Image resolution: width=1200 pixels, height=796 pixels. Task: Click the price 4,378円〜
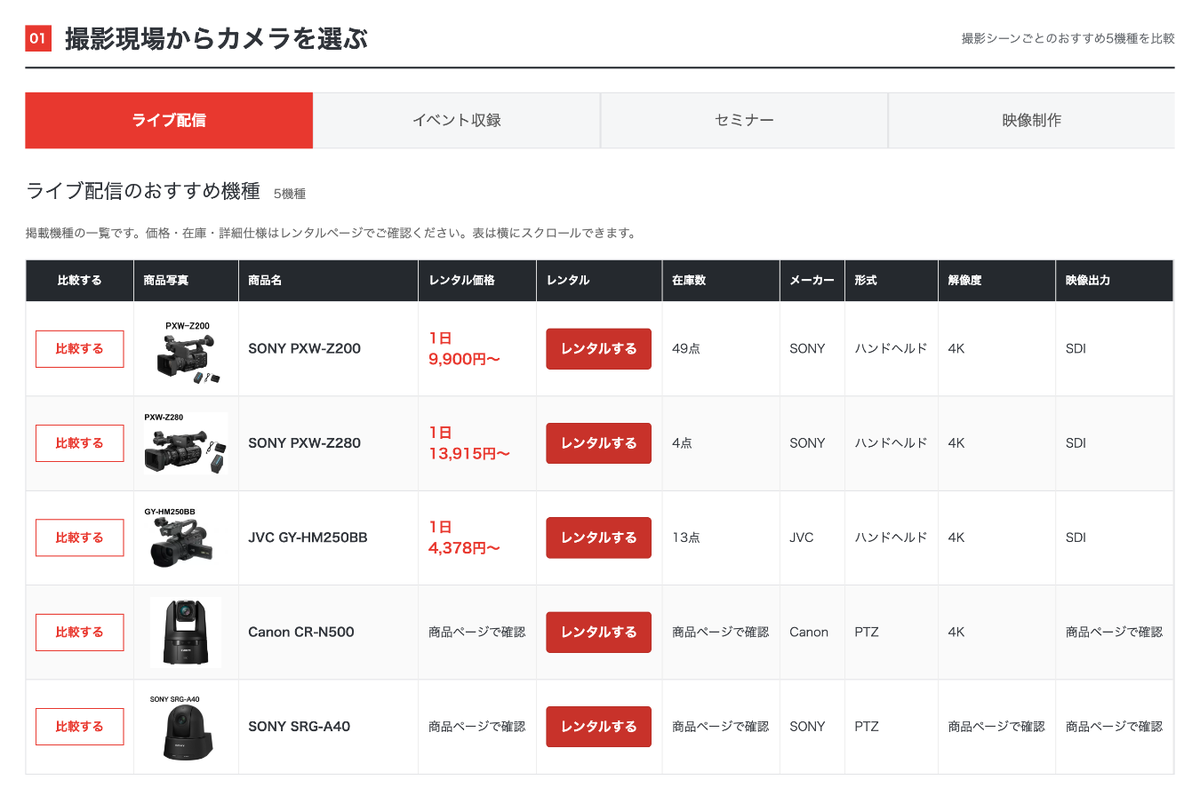pyautogui.click(x=464, y=548)
